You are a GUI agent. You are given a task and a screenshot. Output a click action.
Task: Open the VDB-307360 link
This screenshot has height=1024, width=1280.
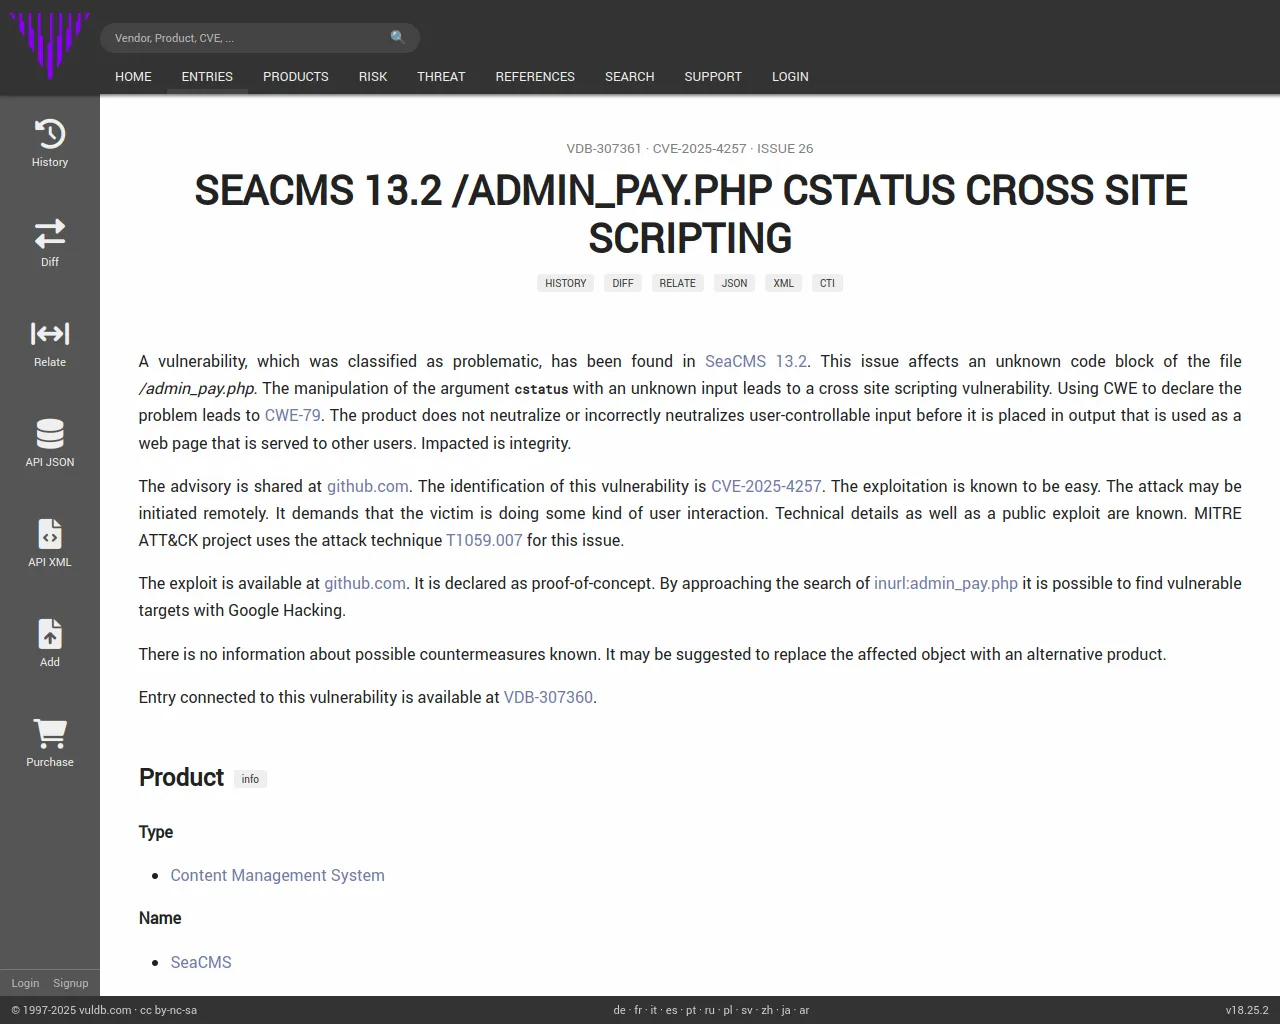pos(548,697)
